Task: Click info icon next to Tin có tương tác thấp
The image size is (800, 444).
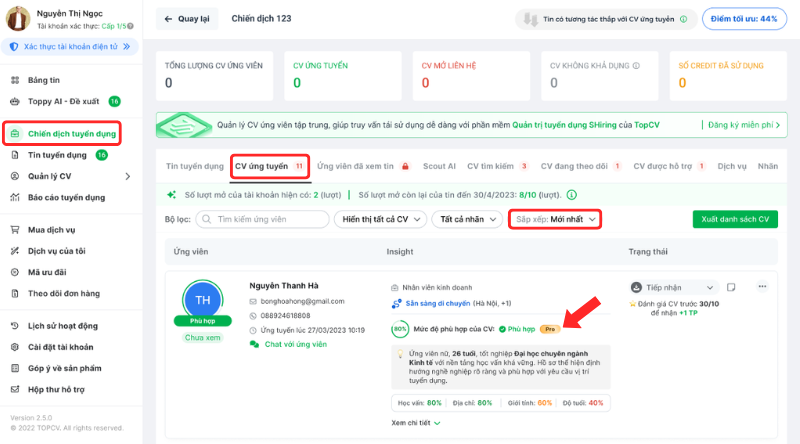Action: (x=683, y=19)
